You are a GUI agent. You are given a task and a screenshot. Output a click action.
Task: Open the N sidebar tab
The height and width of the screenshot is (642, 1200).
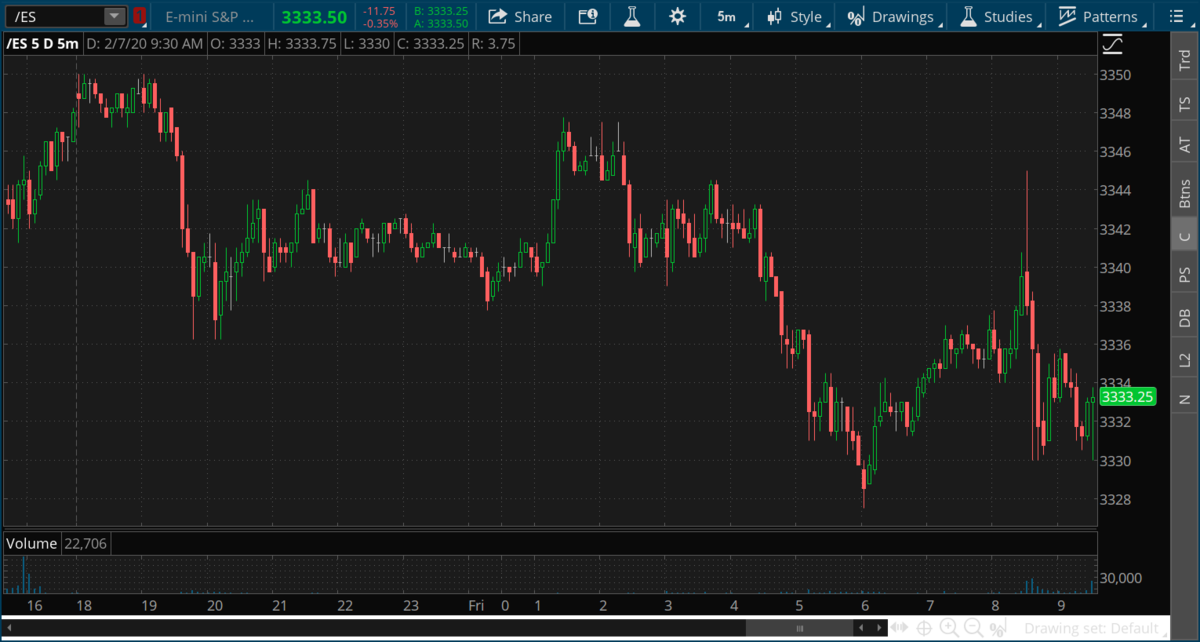coord(1185,399)
